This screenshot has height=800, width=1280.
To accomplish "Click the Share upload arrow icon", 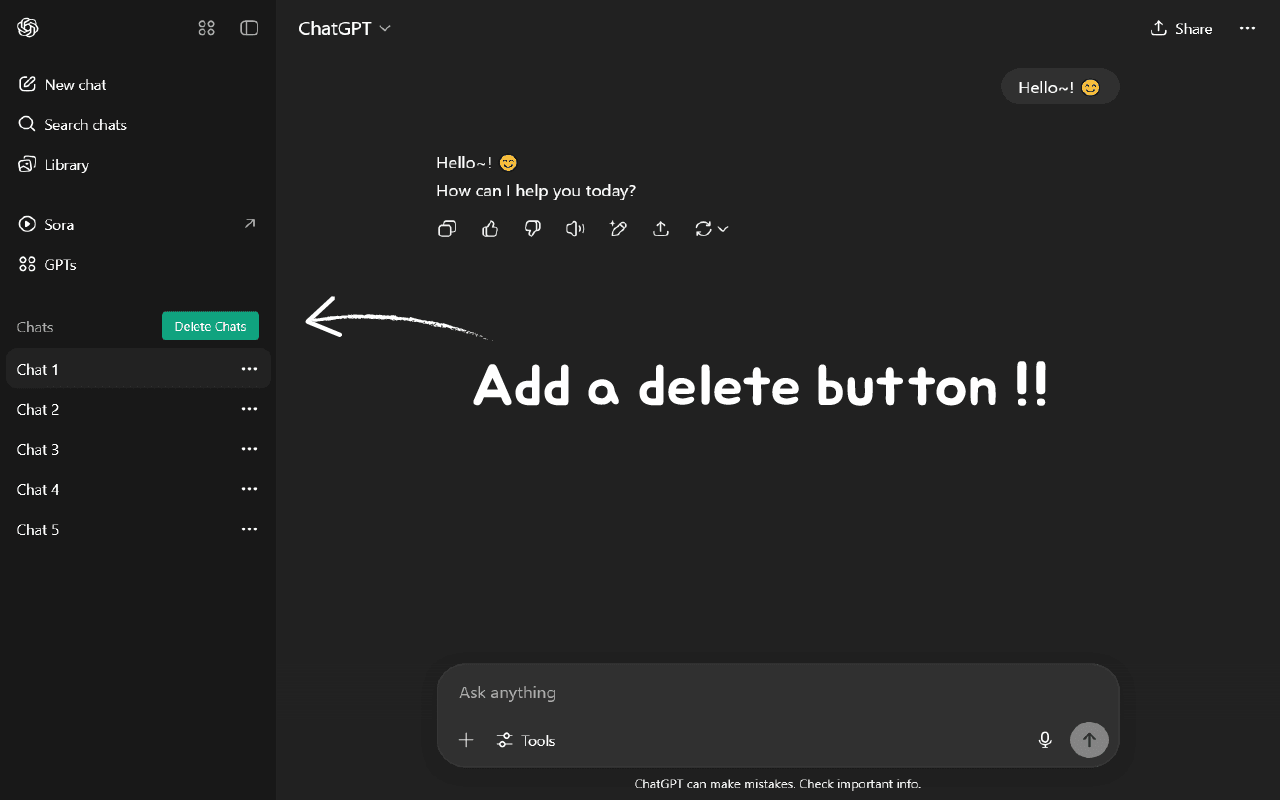I will (1159, 28).
